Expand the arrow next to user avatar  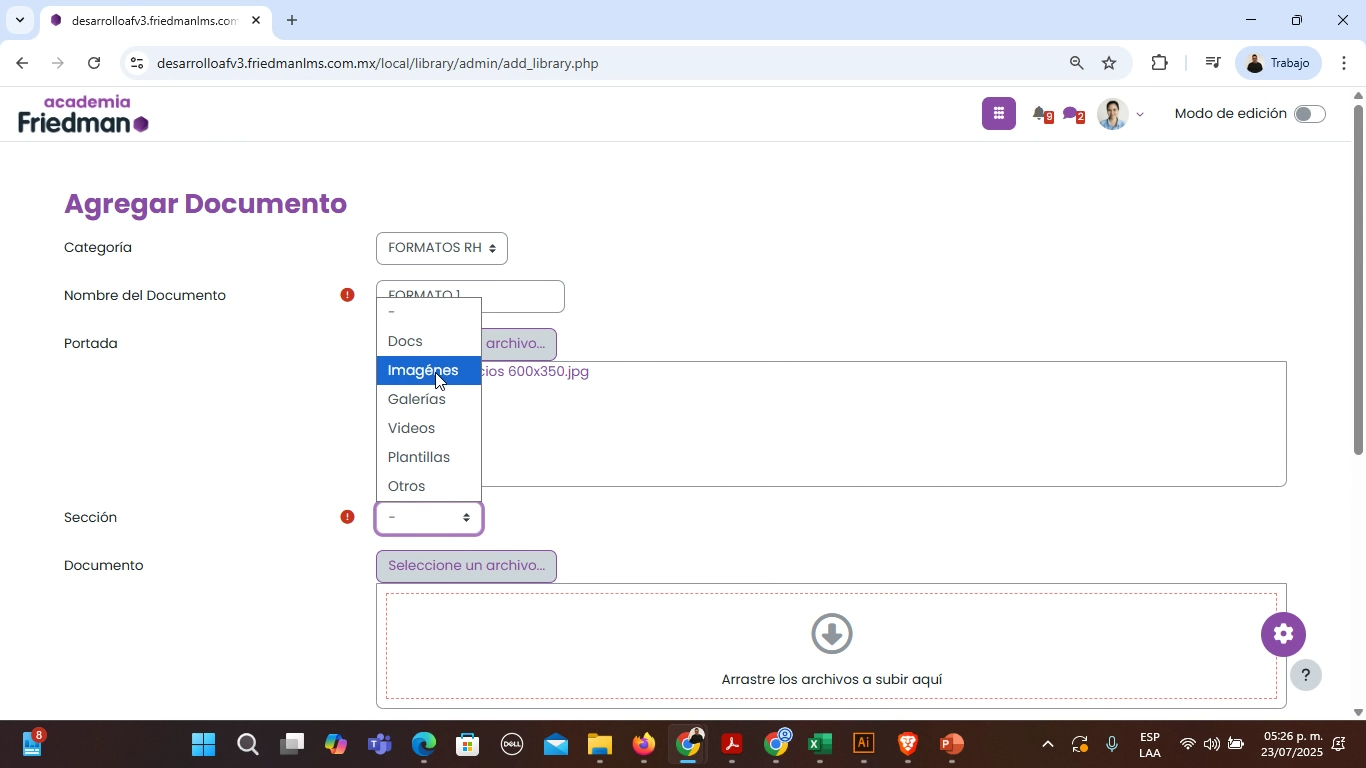coord(1140,115)
